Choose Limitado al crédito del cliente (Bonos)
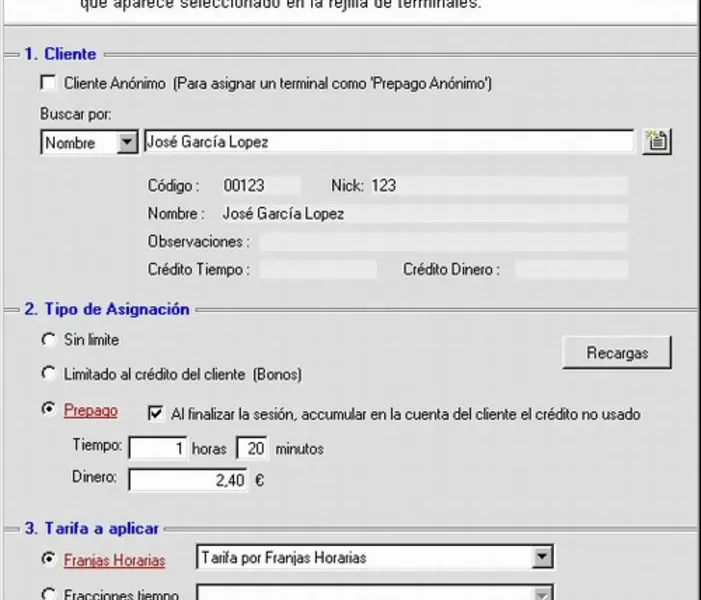Image resolution: width=701 pixels, height=600 pixels. pos(48,373)
